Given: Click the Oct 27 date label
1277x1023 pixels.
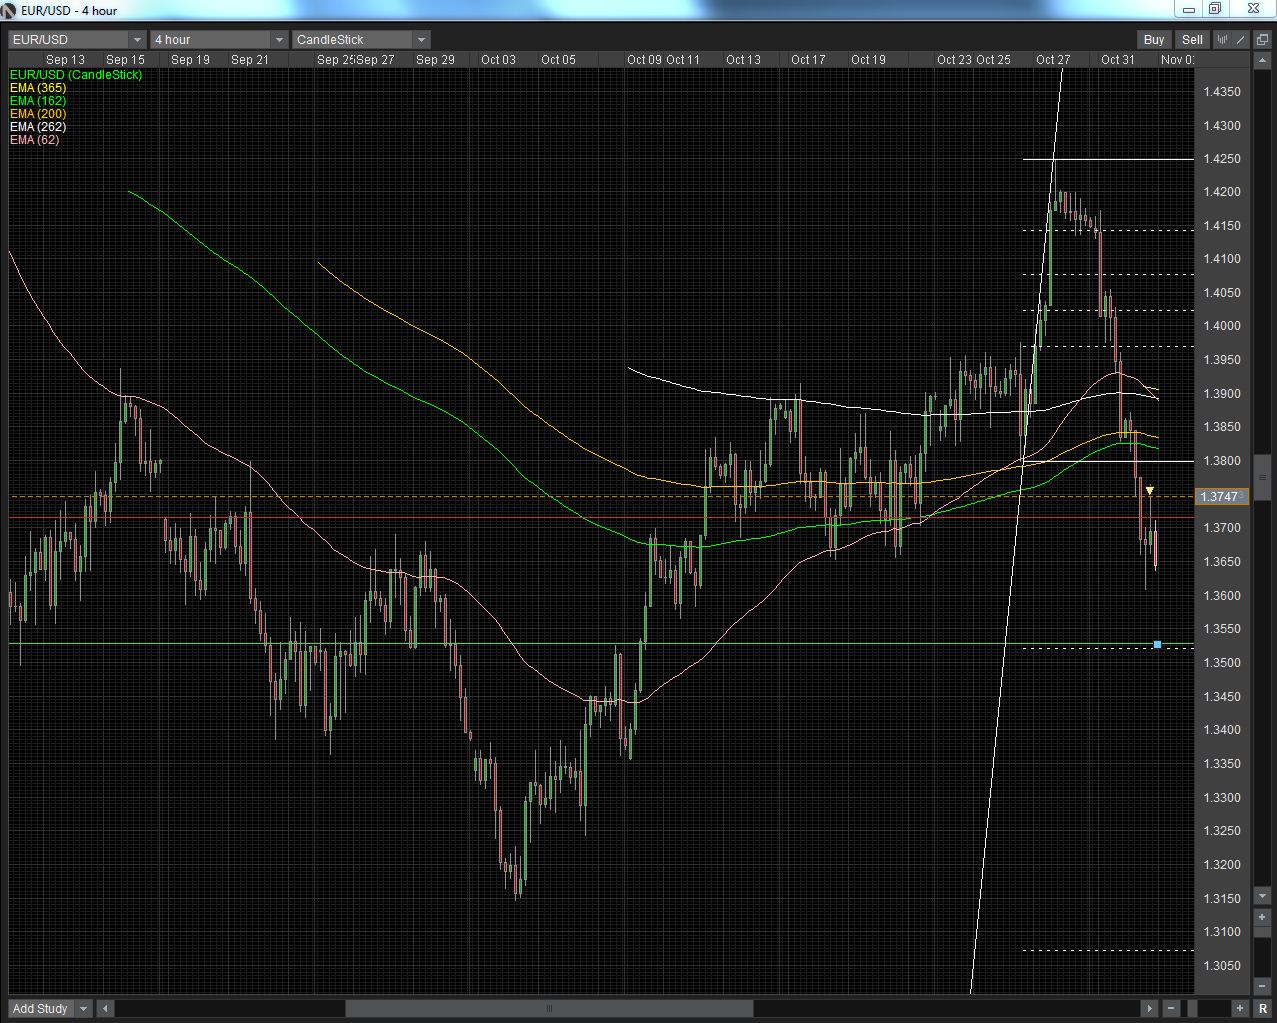Looking at the screenshot, I should [x=1053, y=60].
